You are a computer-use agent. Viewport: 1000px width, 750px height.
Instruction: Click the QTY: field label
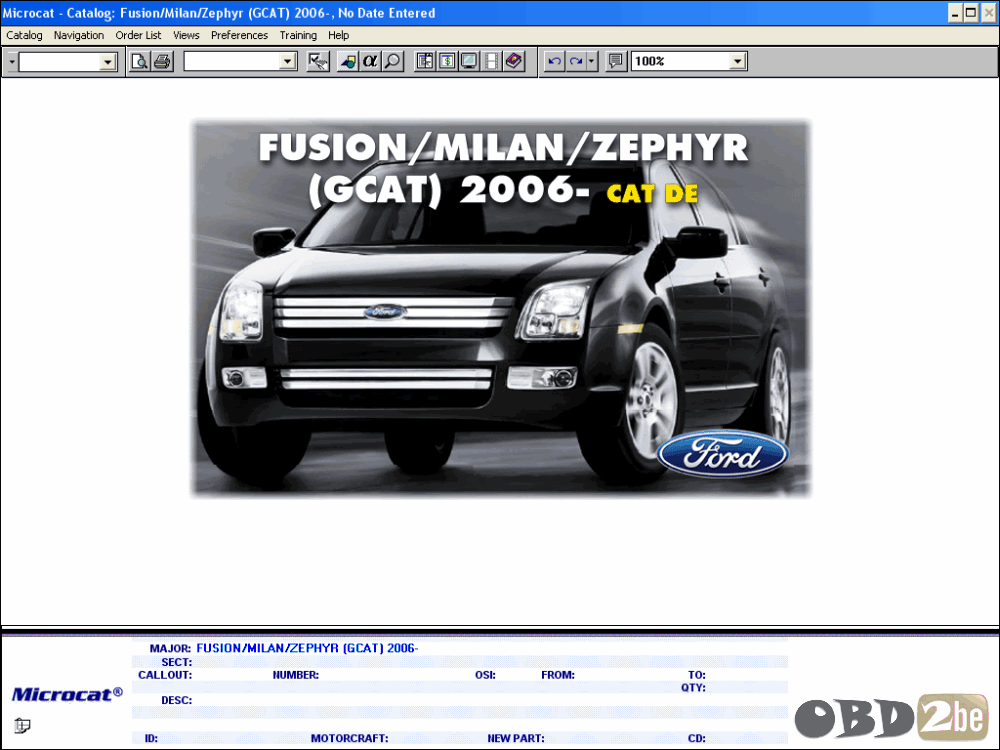(693, 688)
